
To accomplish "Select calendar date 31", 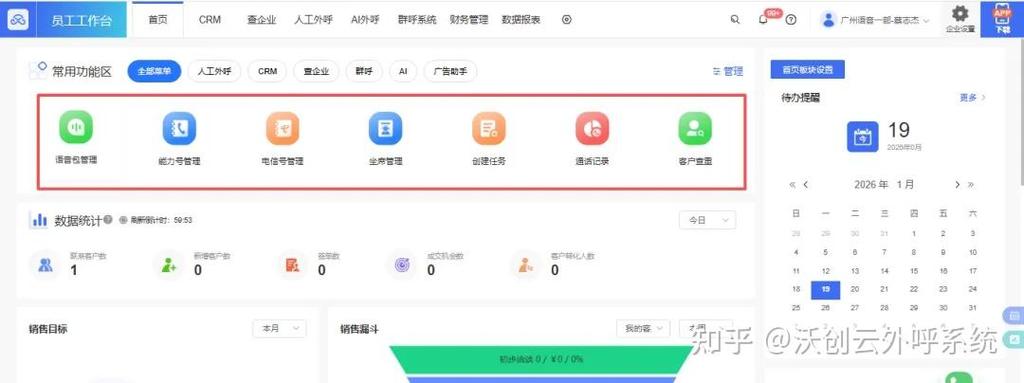I will [972, 307].
